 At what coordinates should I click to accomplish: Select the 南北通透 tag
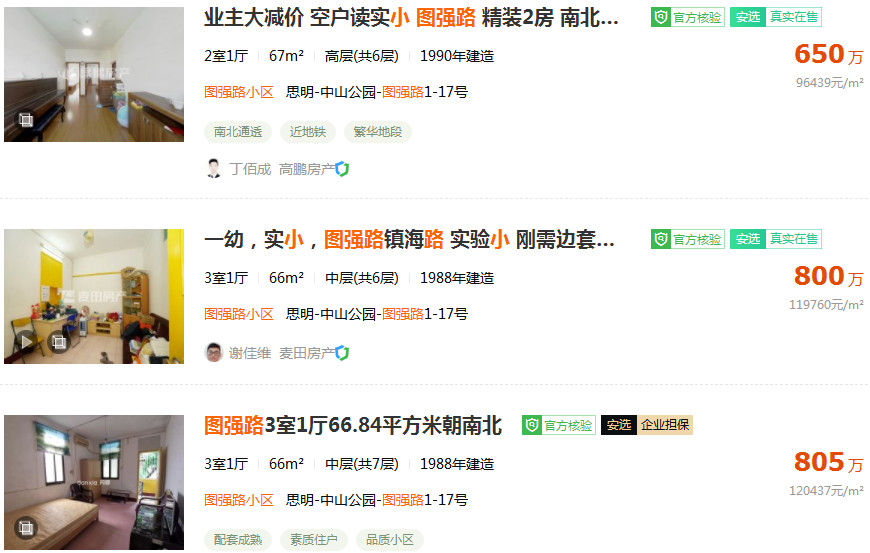tap(237, 132)
